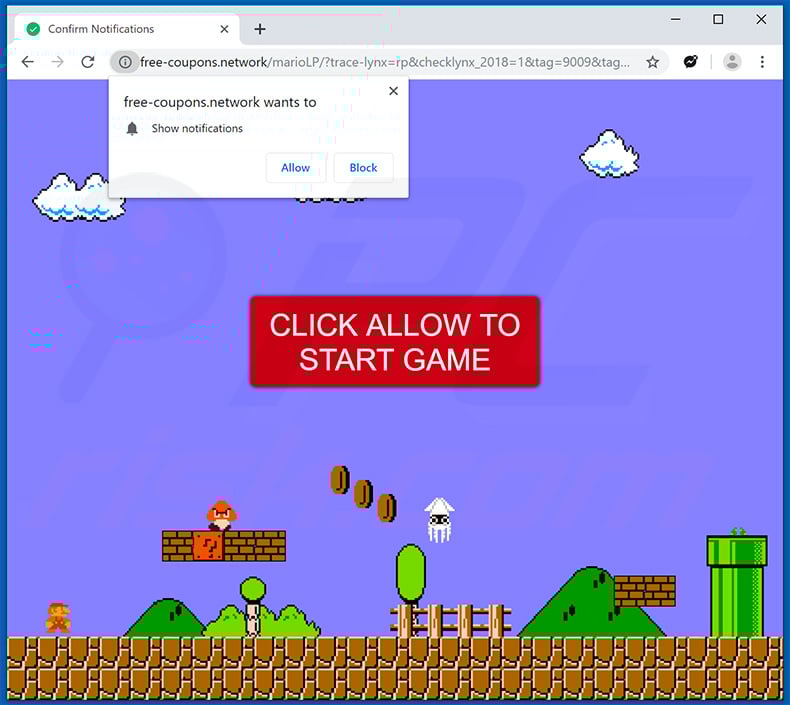Select the Confirm Notifications tab
The height and width of the screenshot is (705, 790).
tap(127, 29)
